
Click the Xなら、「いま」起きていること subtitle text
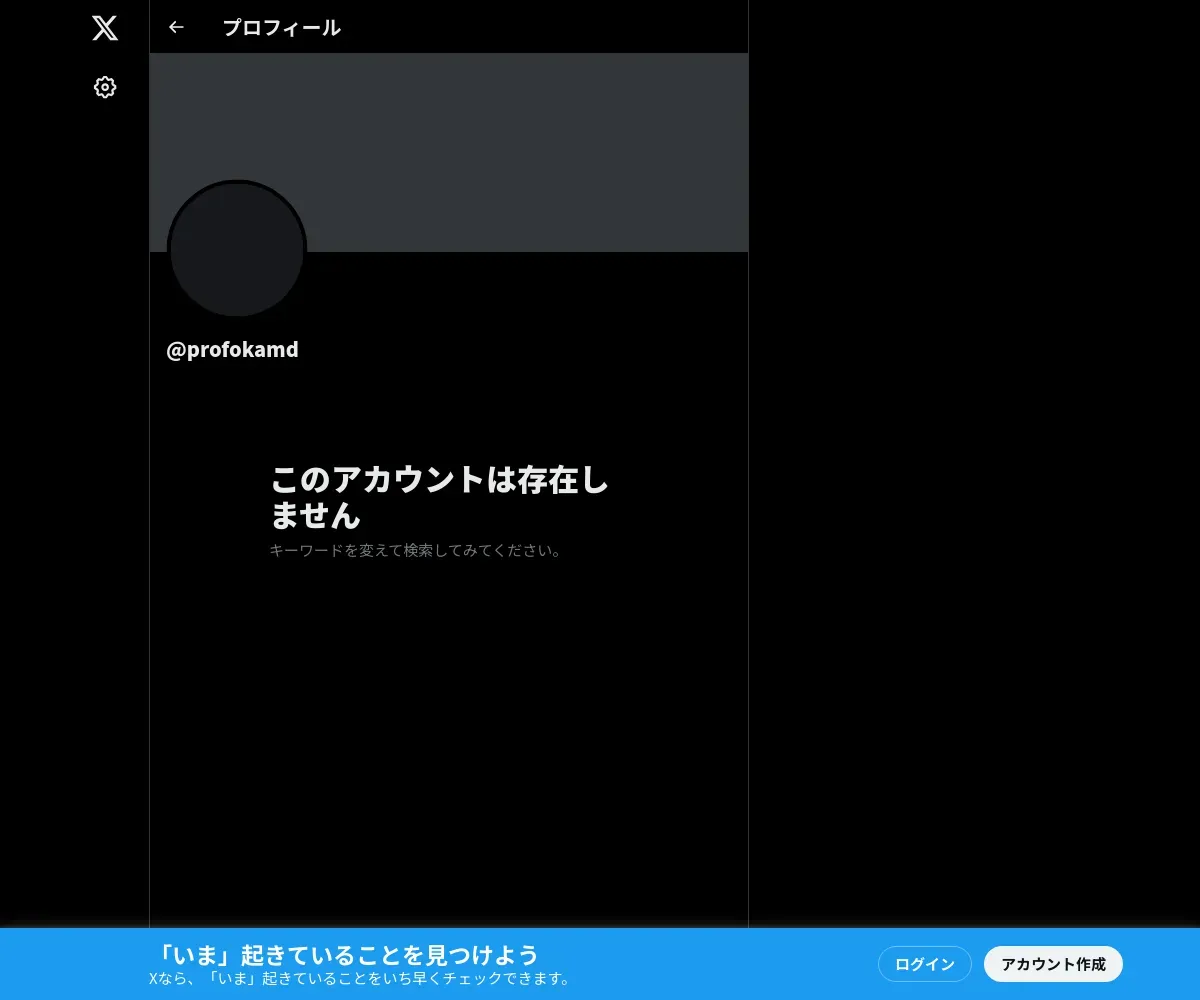click(360, 978)
